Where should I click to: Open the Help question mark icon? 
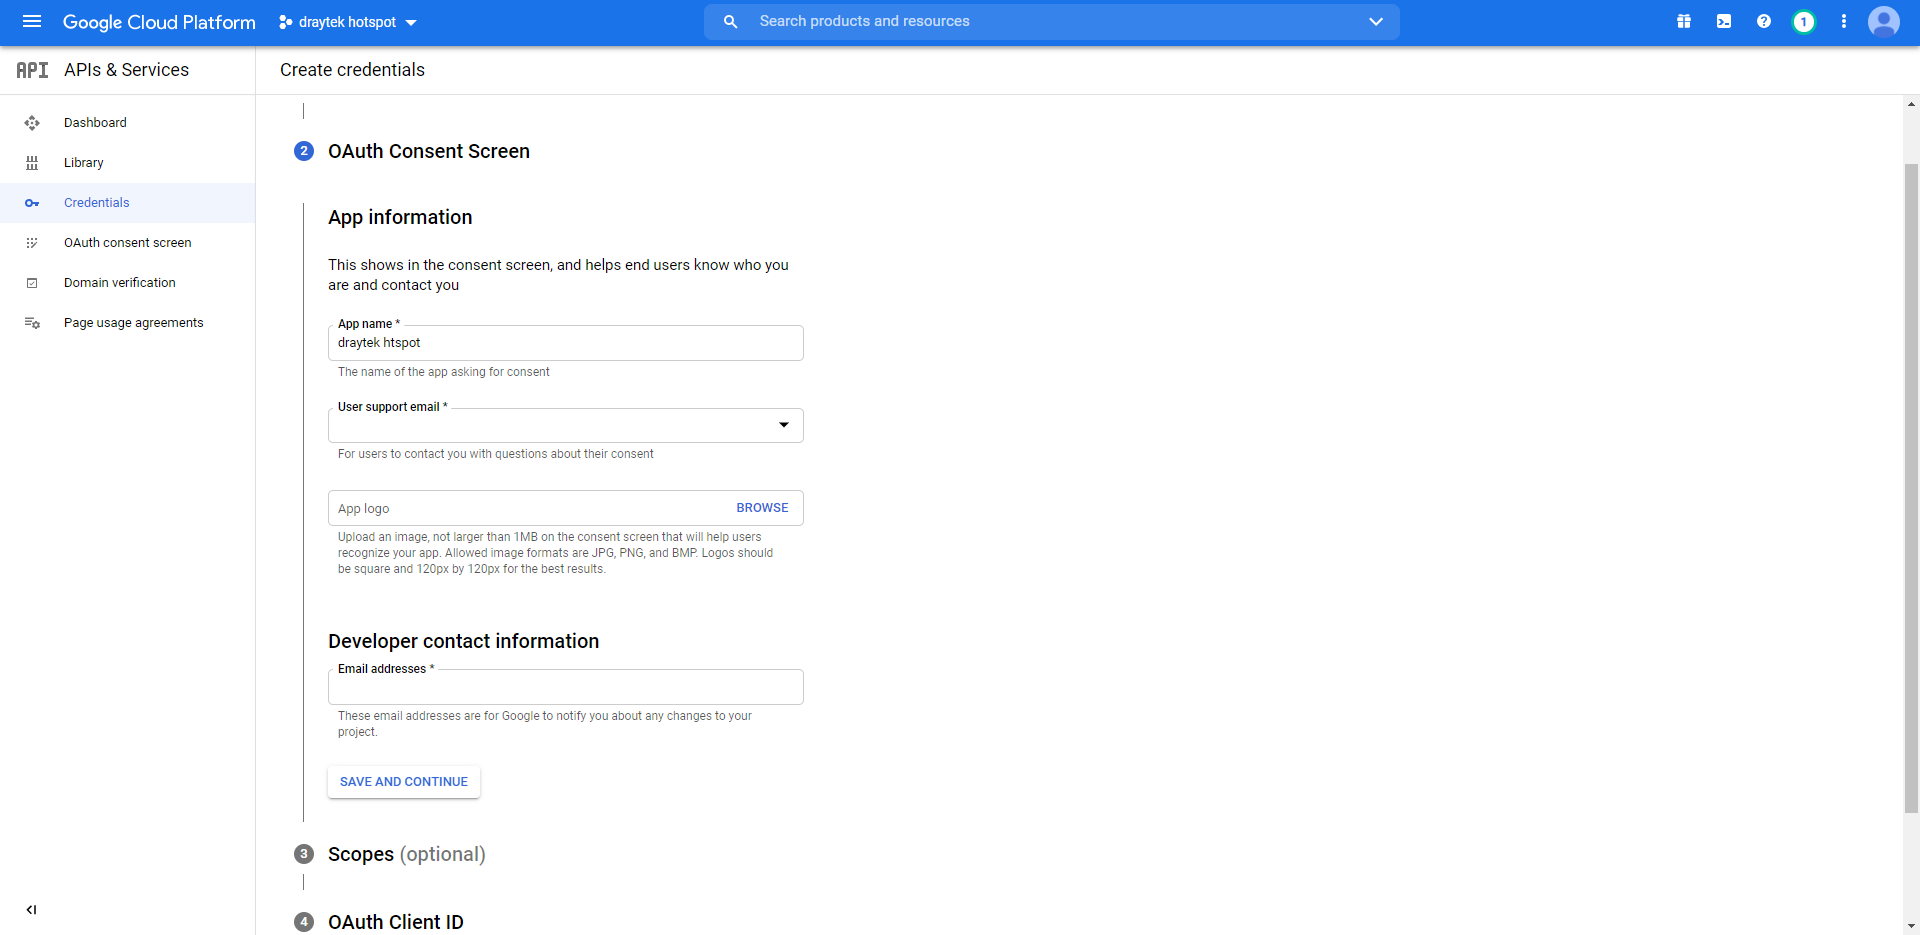point(1764,21)
